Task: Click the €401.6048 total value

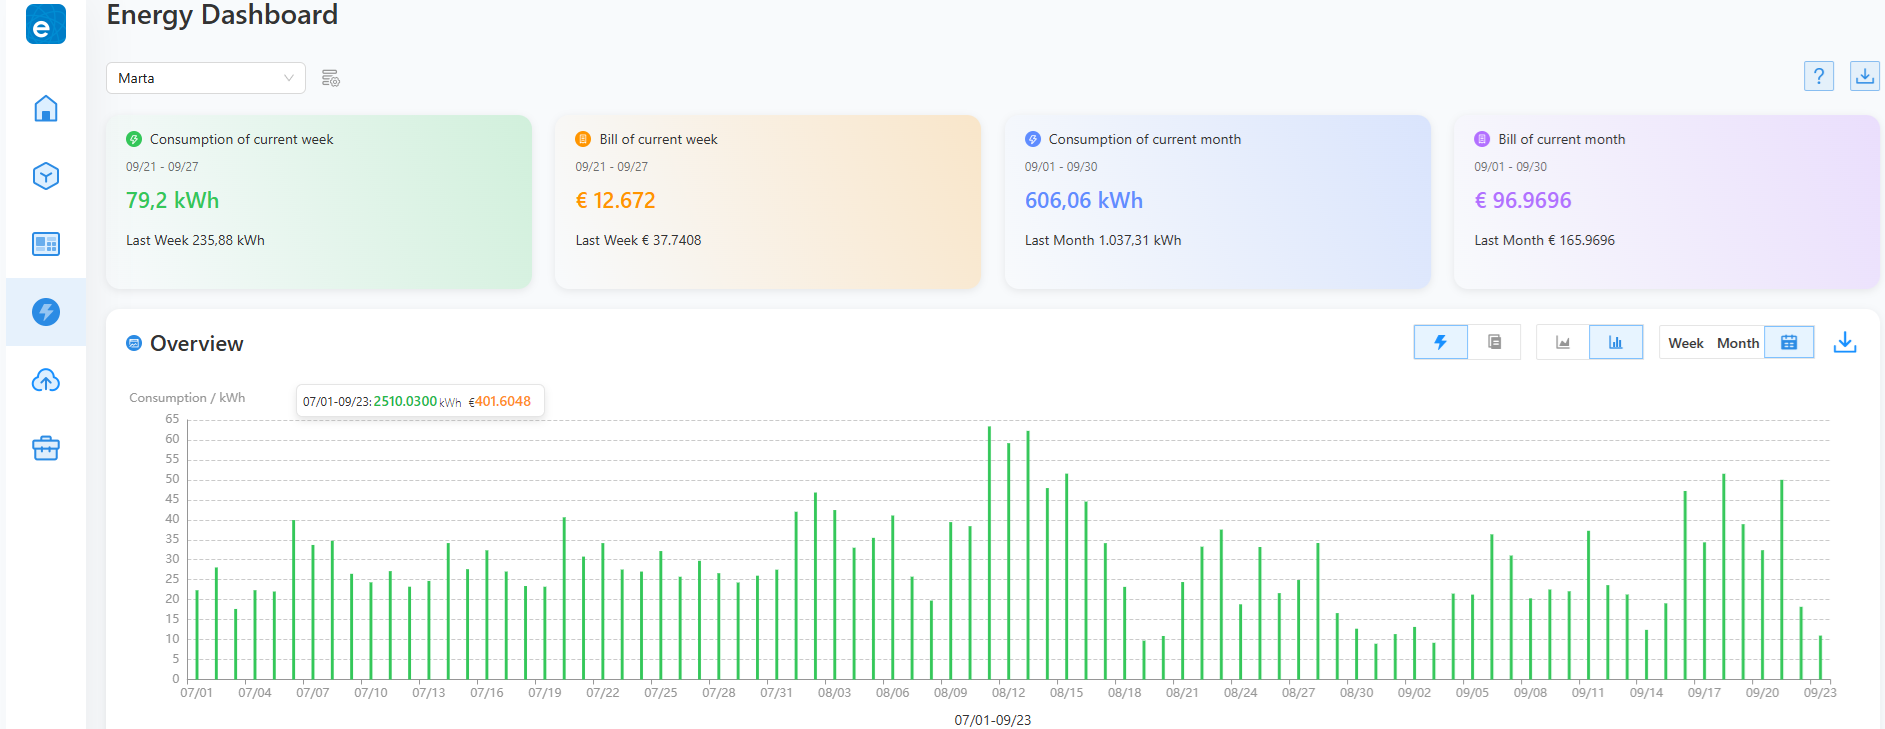Action: click(500, 401)
